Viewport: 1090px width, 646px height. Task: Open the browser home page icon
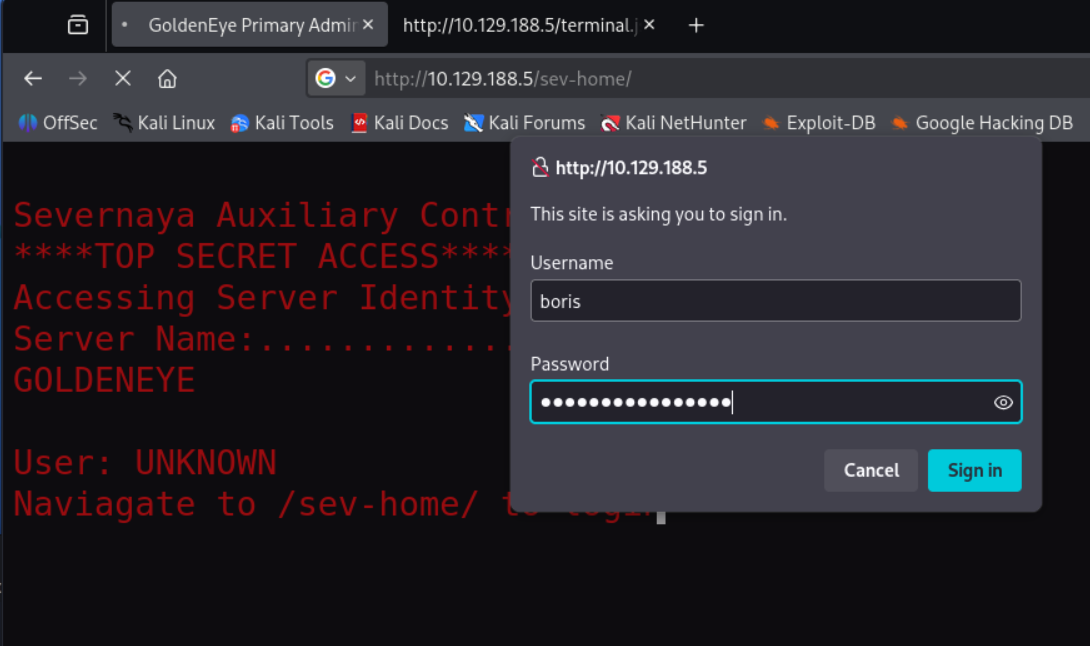pos(168,79)
